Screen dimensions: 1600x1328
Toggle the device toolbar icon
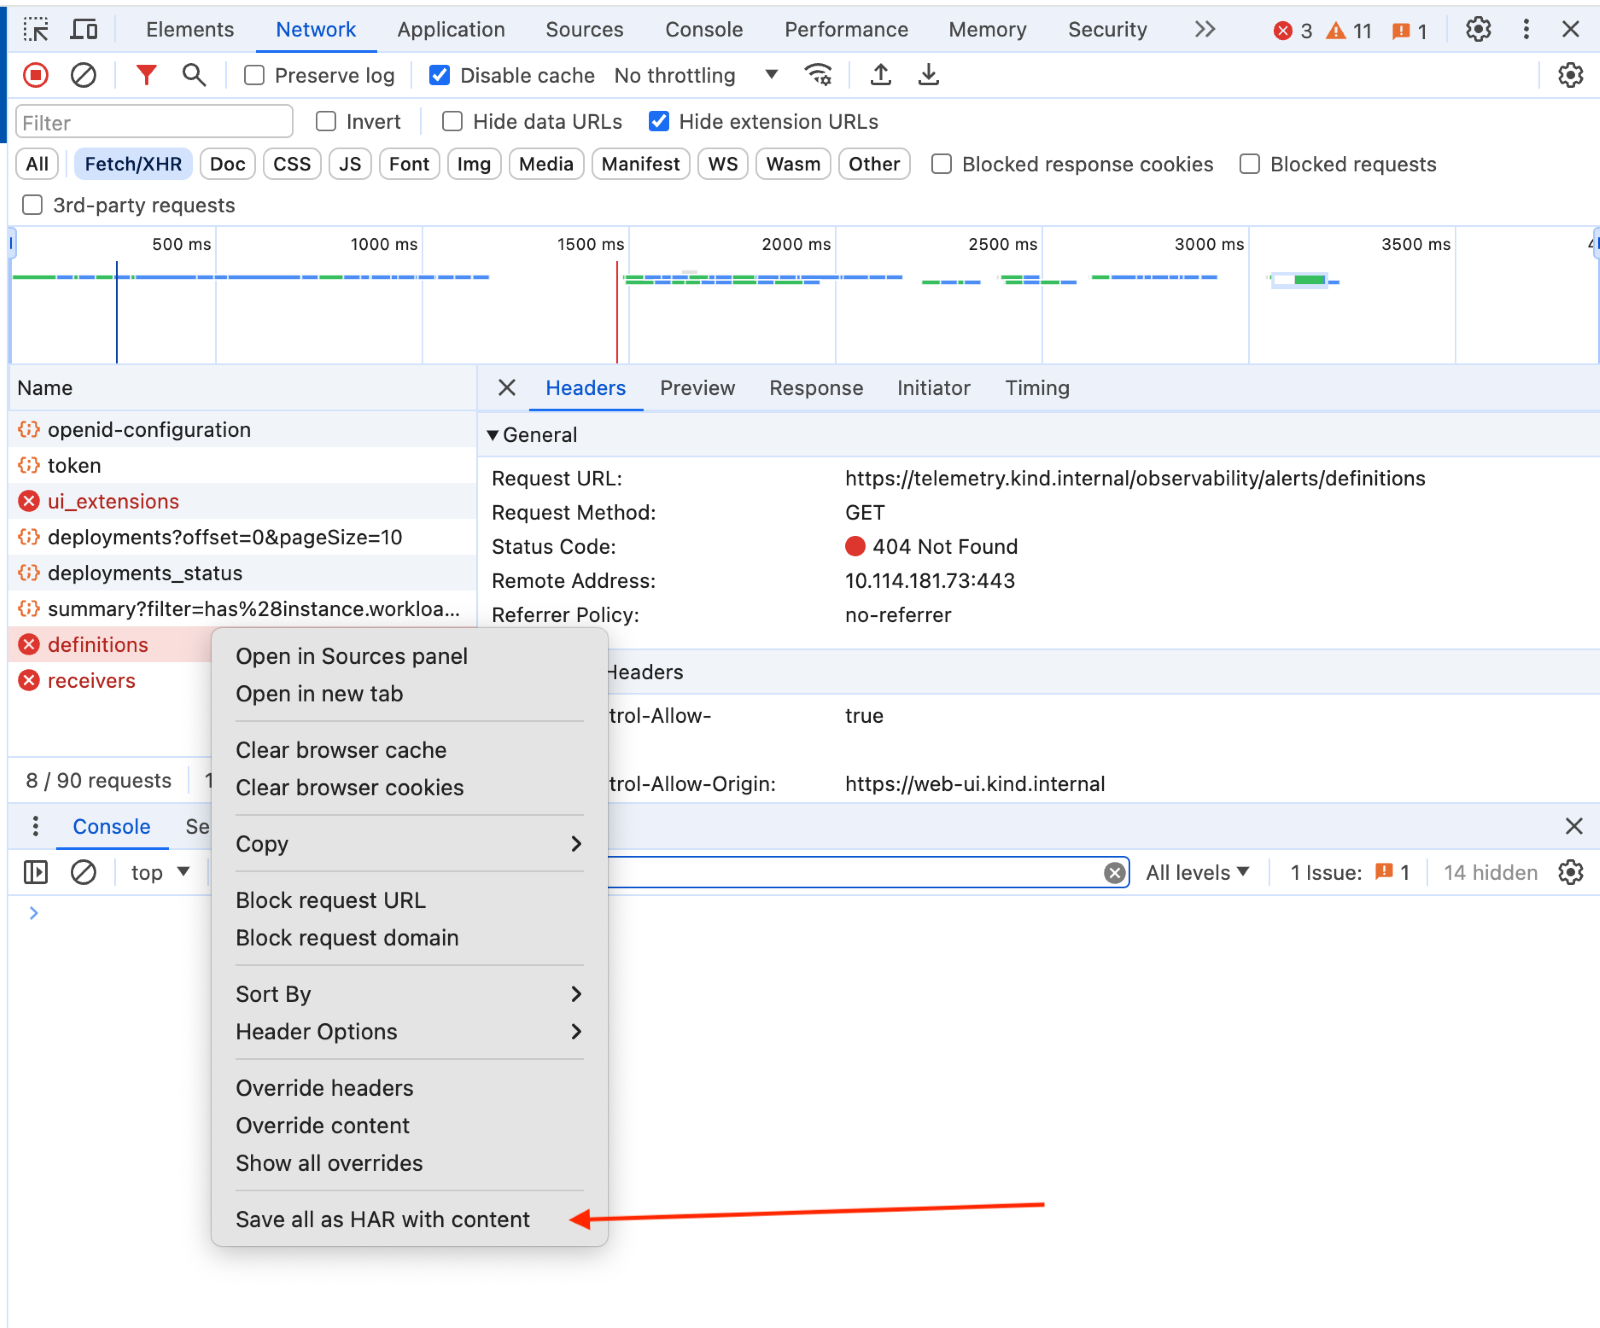[x=84, y=30]
